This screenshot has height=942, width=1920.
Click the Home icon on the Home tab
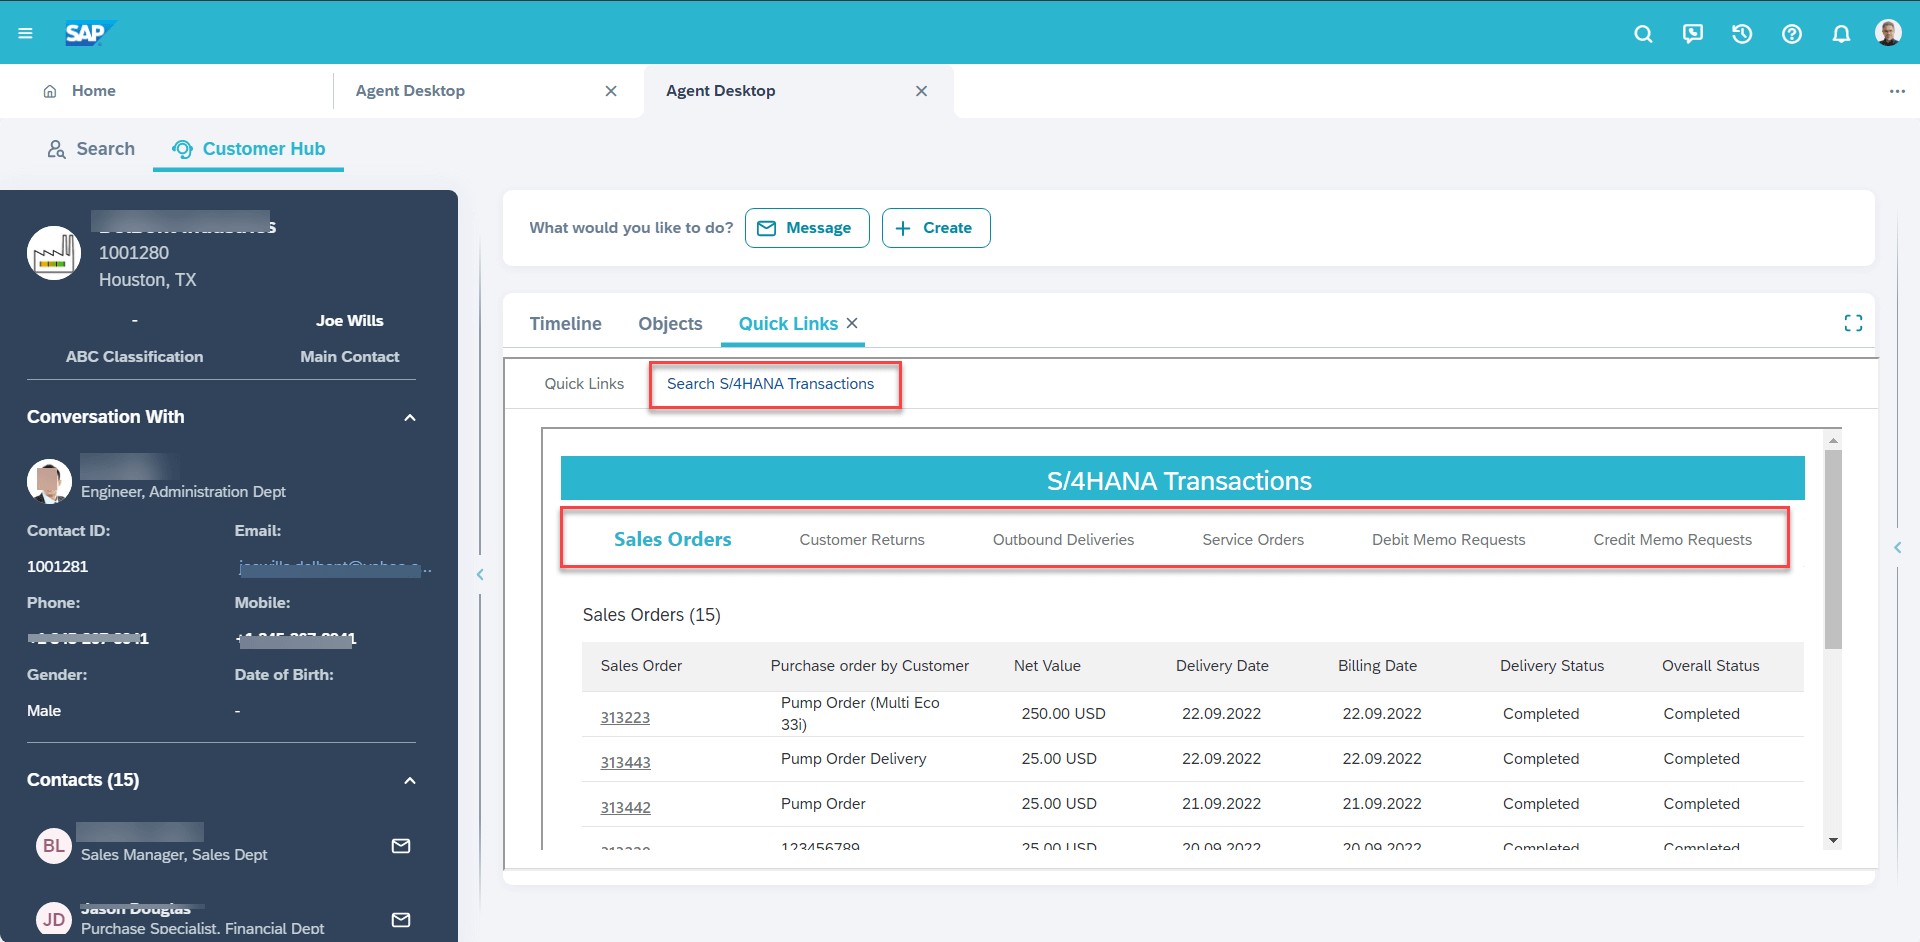[x=50, y=90]
